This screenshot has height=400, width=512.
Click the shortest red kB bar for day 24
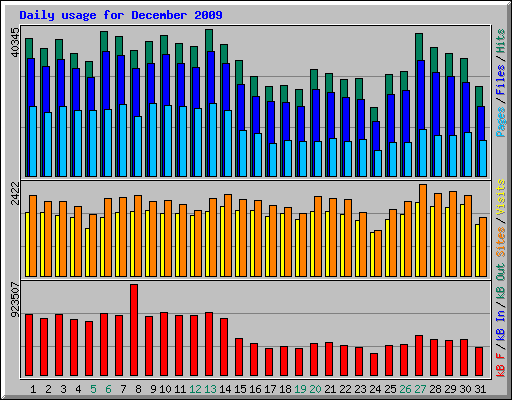tap(374, 364)
